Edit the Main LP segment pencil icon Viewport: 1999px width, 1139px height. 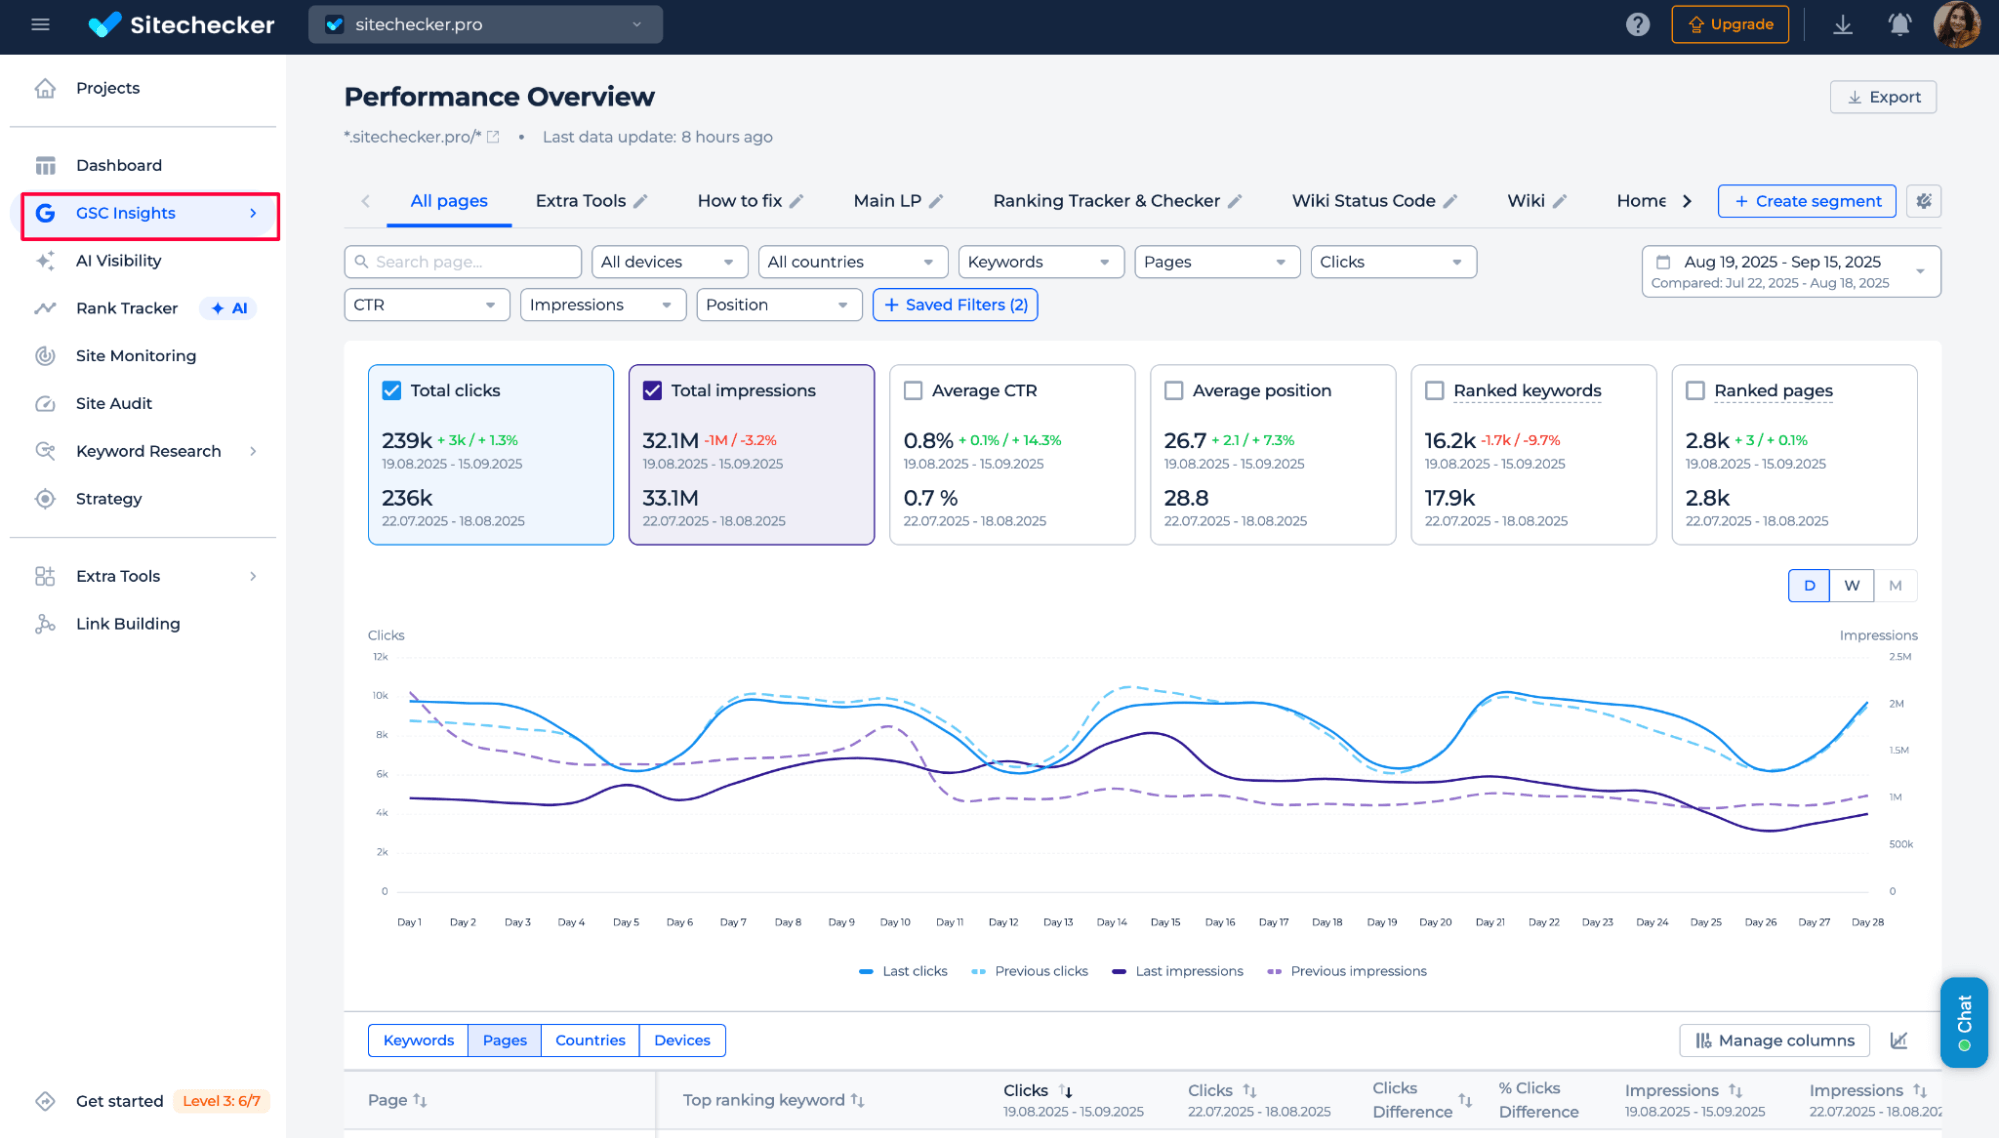936,201
